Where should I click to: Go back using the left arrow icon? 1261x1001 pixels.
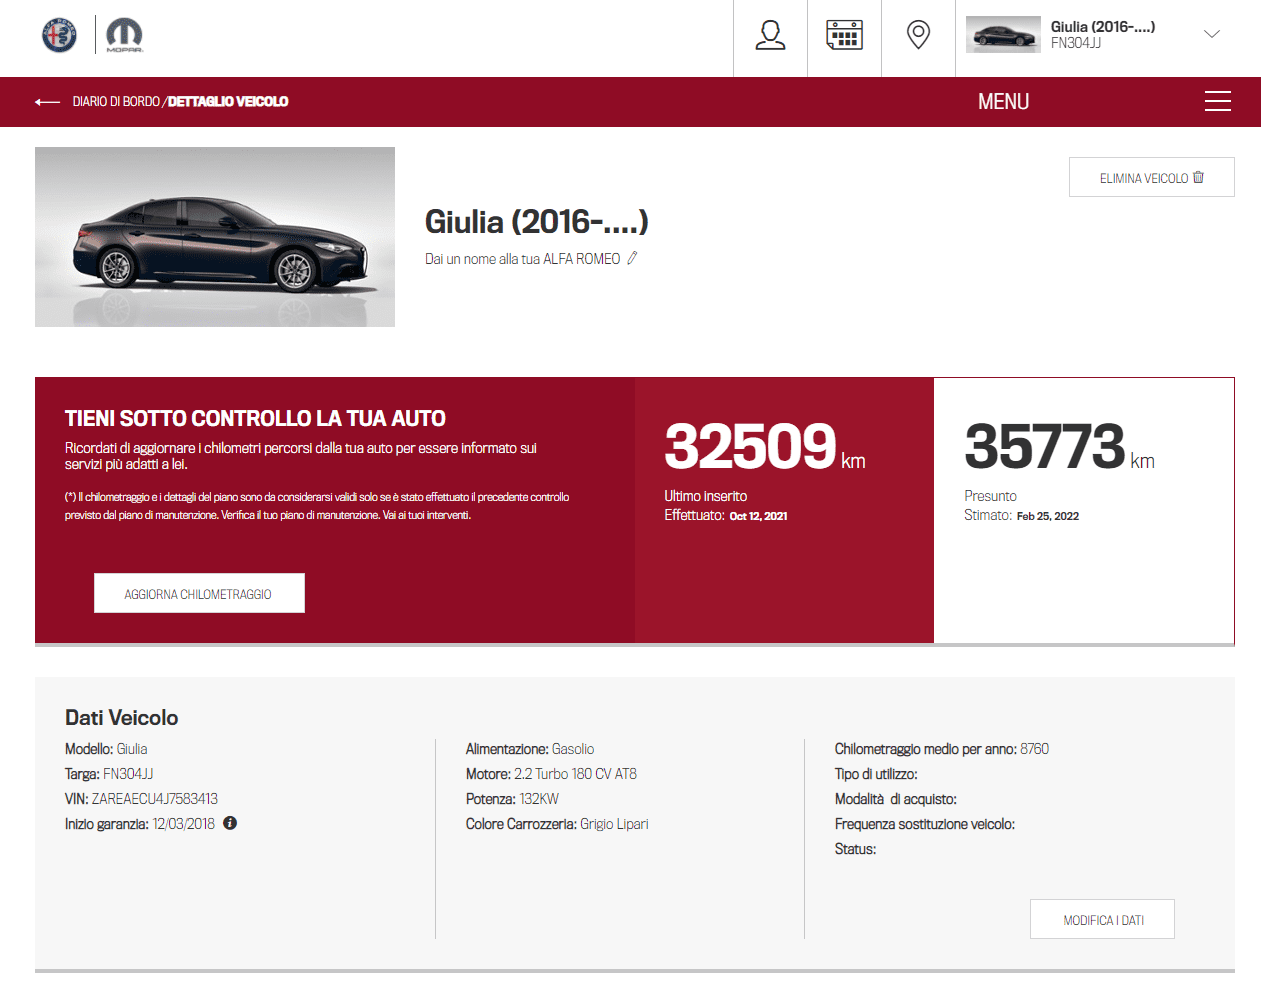point(47,102)
